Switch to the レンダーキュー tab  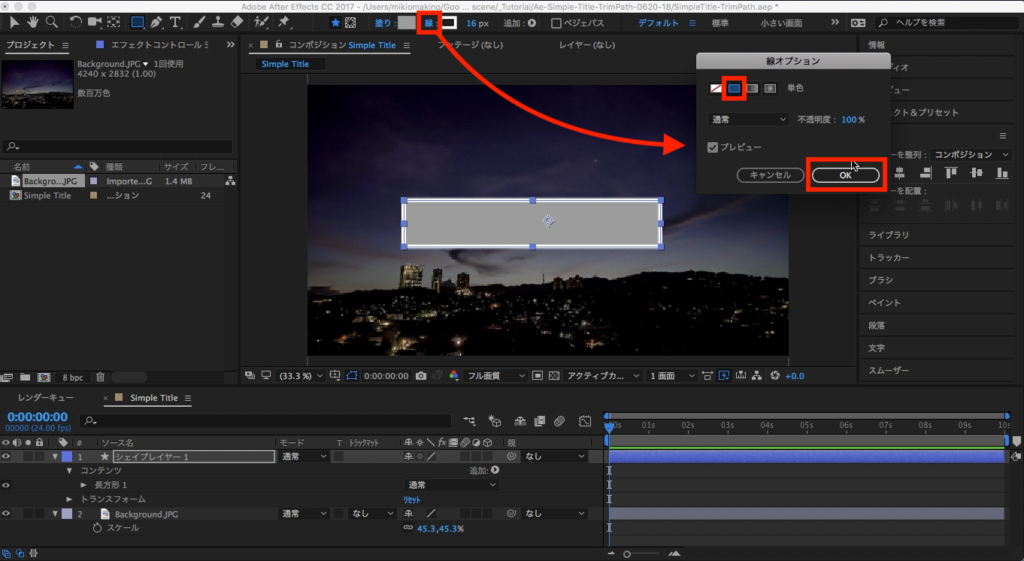coord(46,398)
